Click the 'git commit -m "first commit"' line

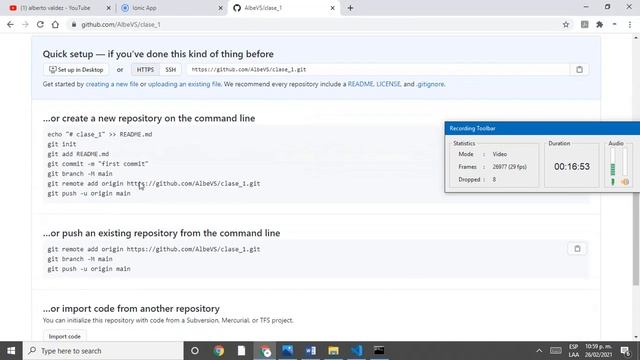click(98, 164)
